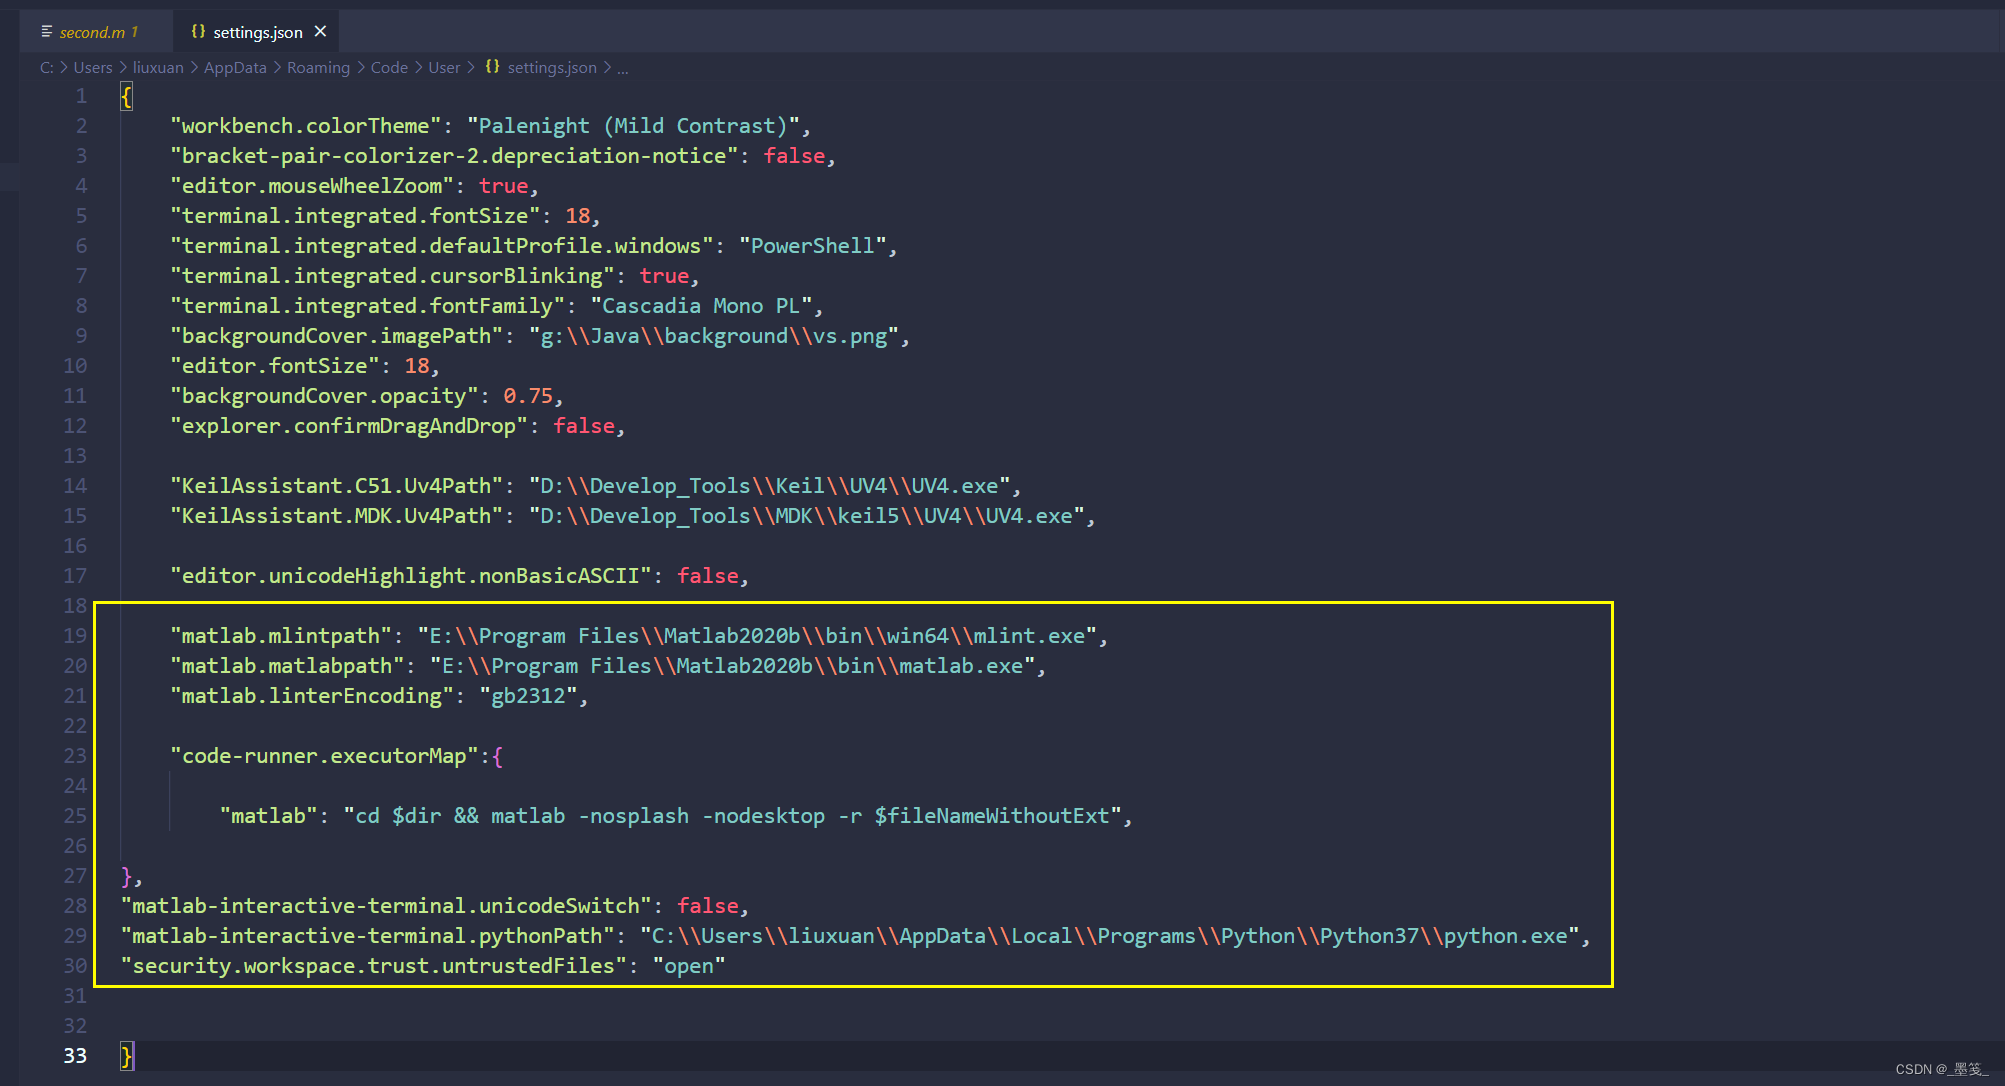Open the Roaming breadcrumb segment

(x=318, y=67)
